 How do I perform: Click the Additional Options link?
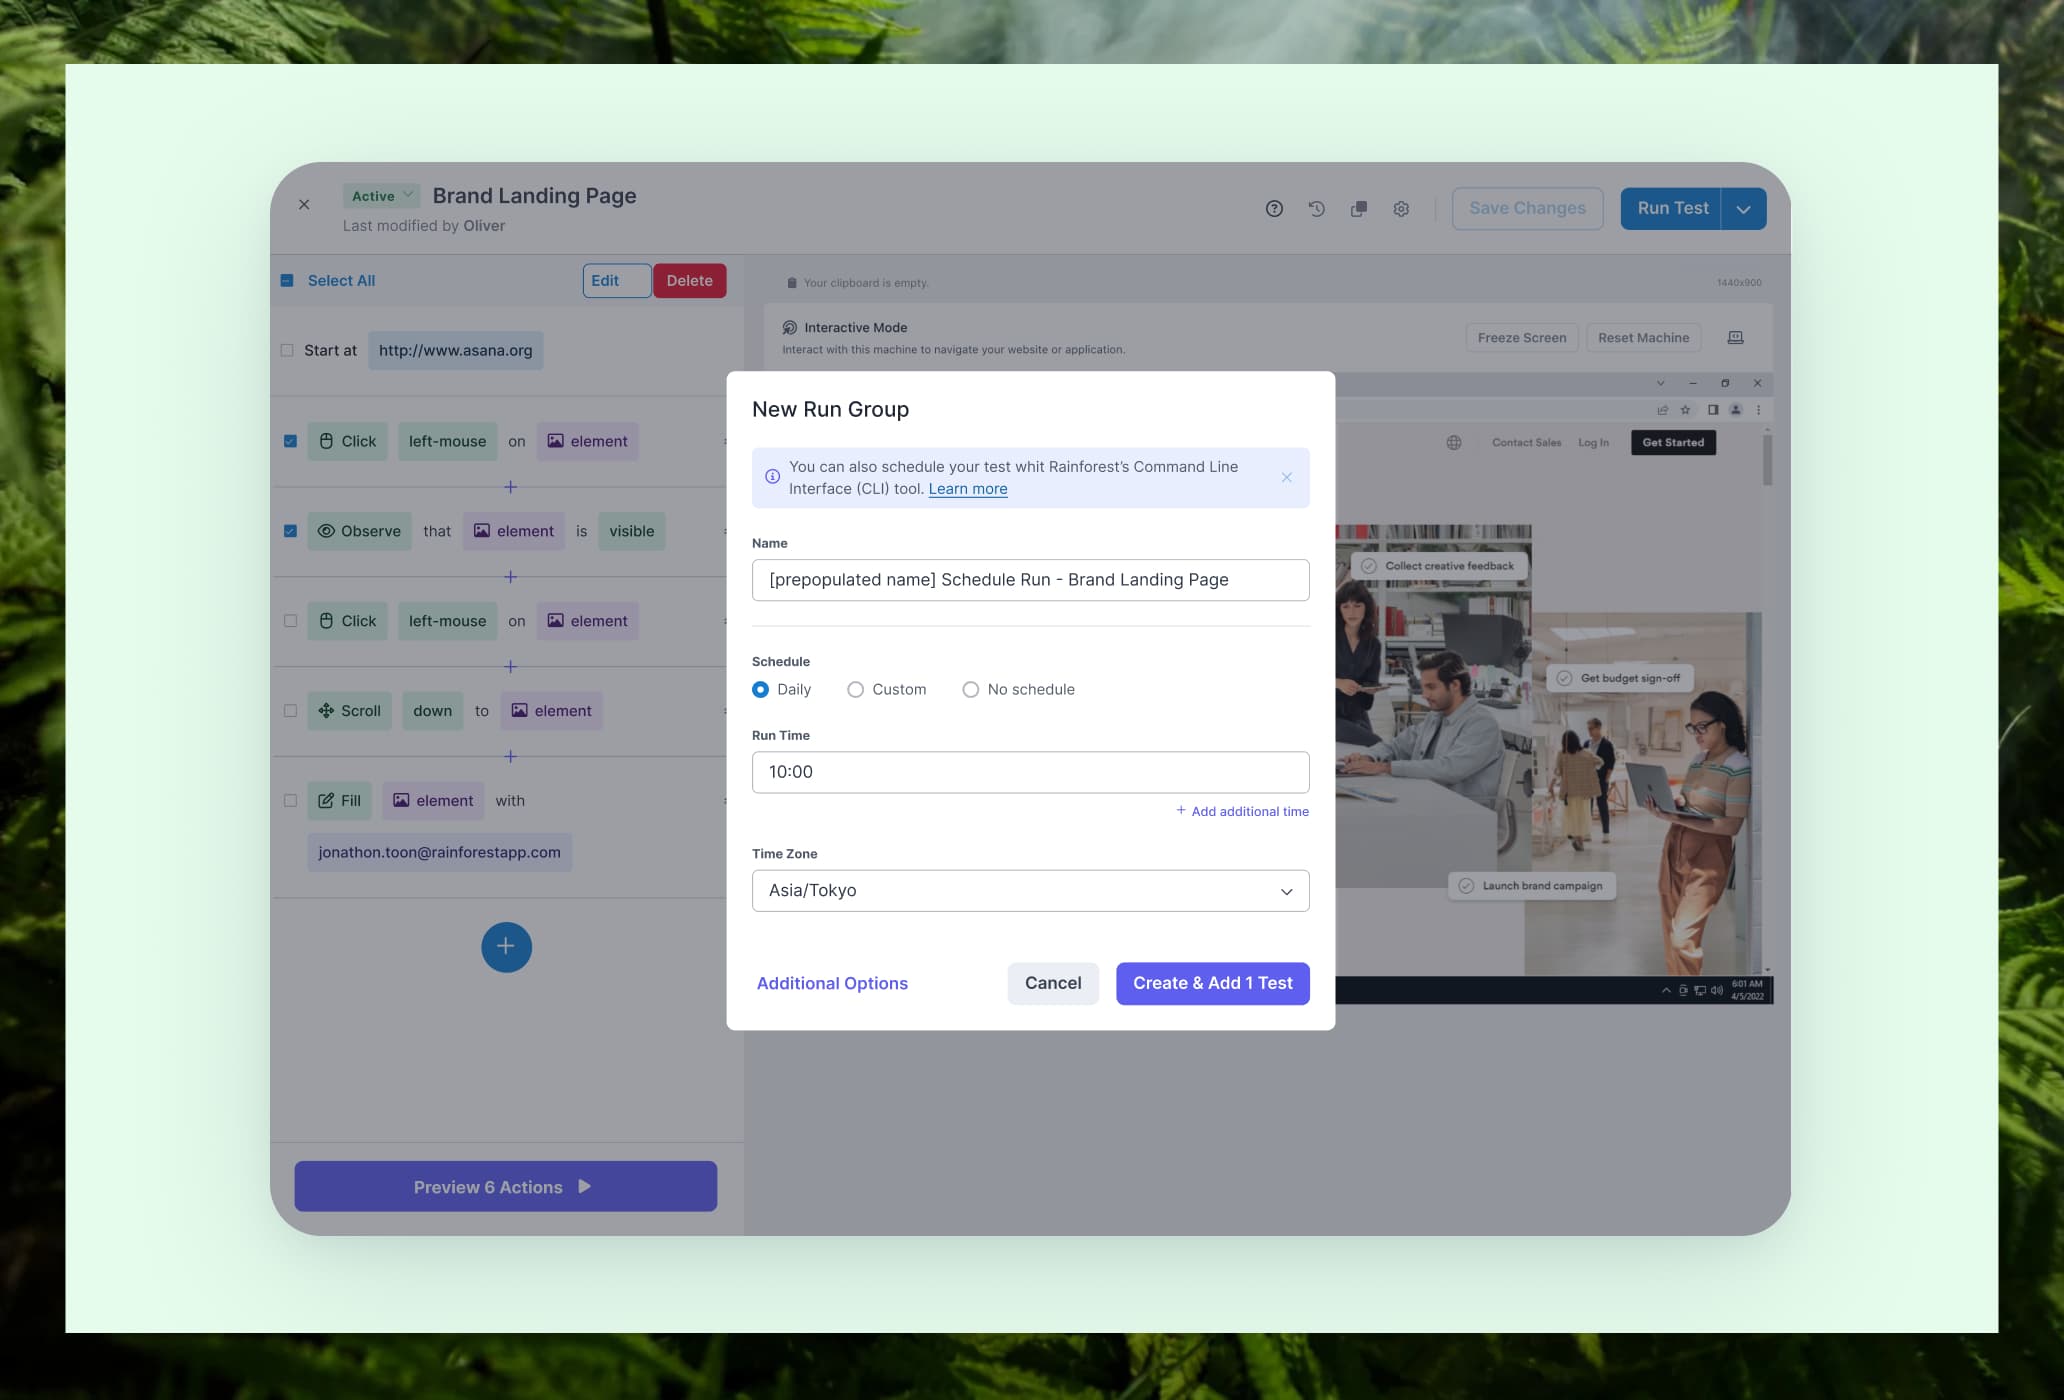(x=832, y=984)
